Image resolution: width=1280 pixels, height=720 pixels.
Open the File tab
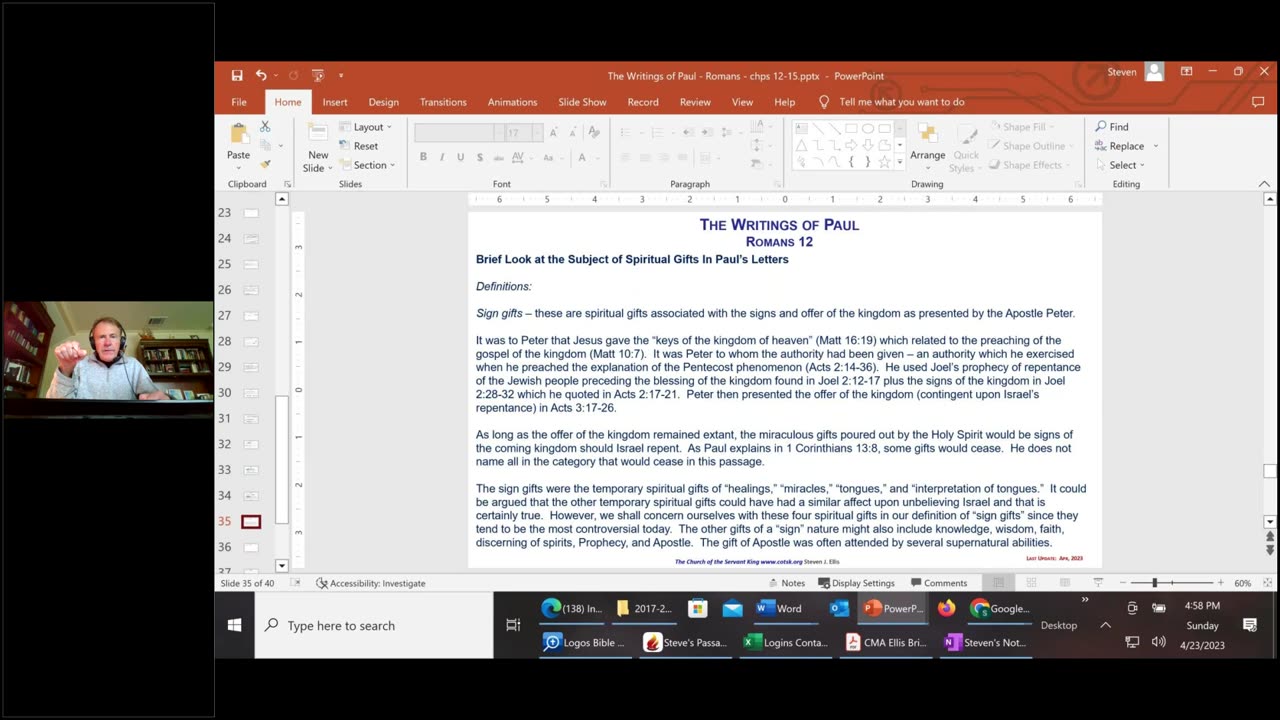pos(239,102)
